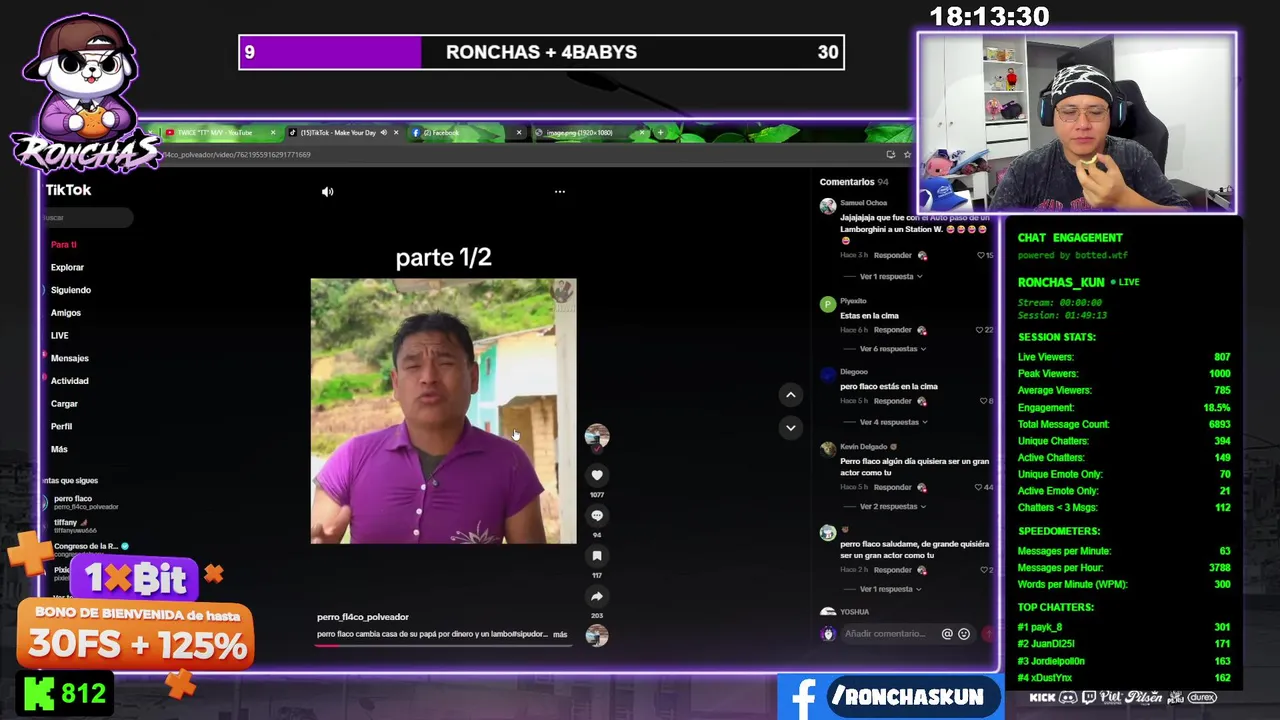Click the TikTok logo
1280x720 pixels.
pyautogui.click(x=68, y=190)
